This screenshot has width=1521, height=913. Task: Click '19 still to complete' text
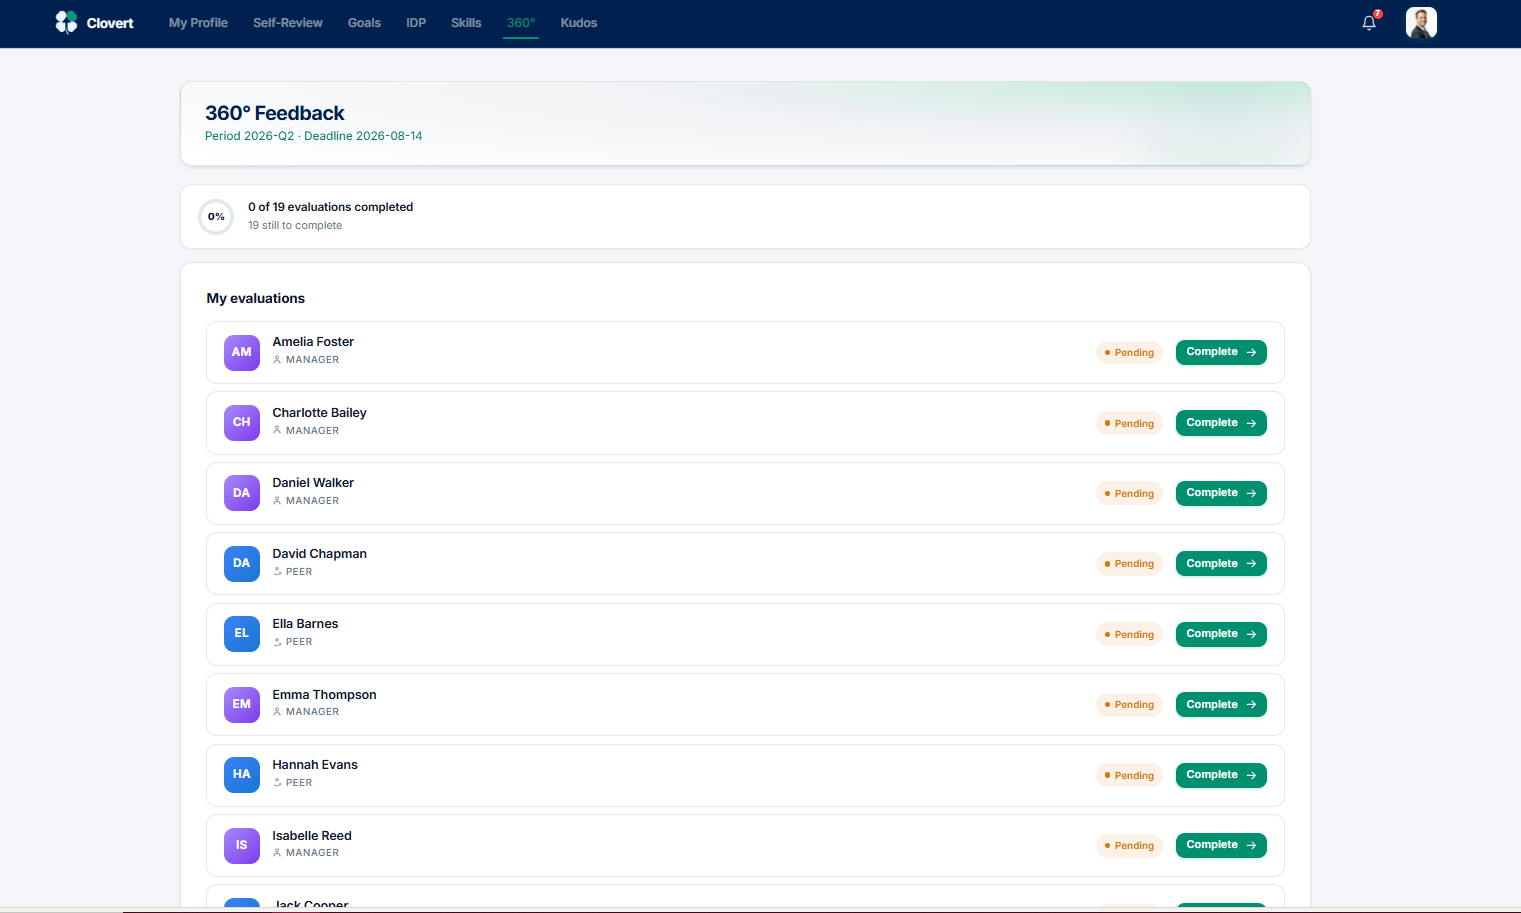pos(295,226)
